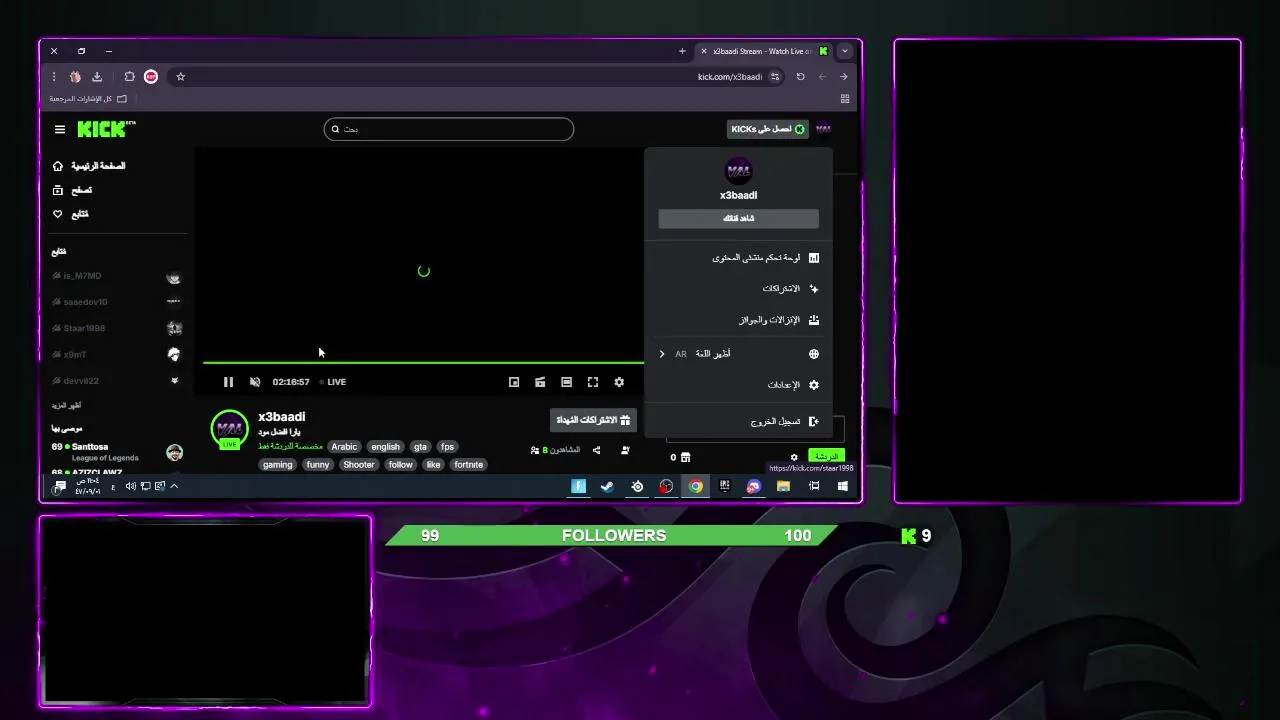
Task: Show more followed channels (اظهر المزيد)
Action: point(67,405)
